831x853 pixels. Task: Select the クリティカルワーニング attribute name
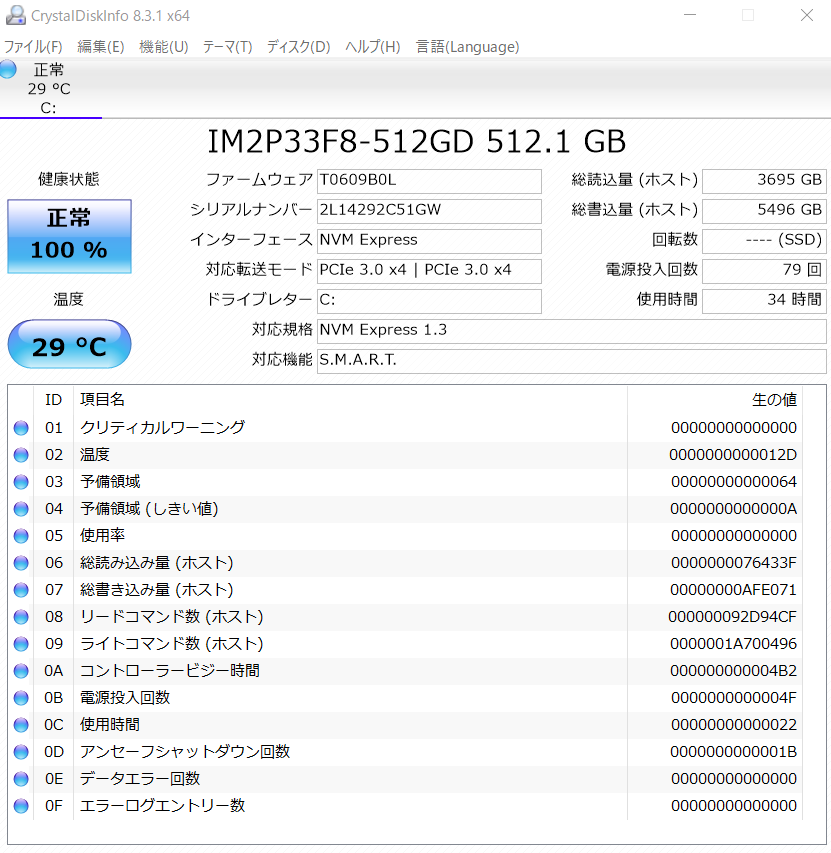[163, 428]
